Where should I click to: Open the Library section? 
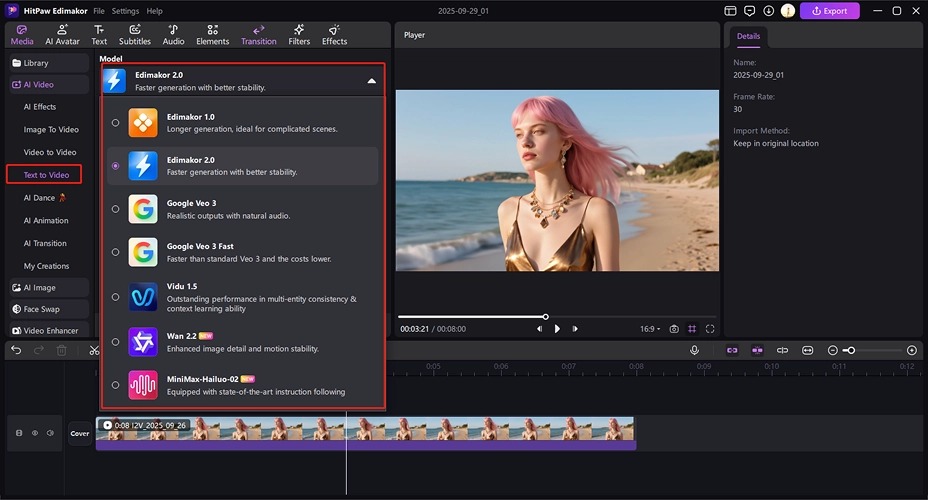point(49,63)
